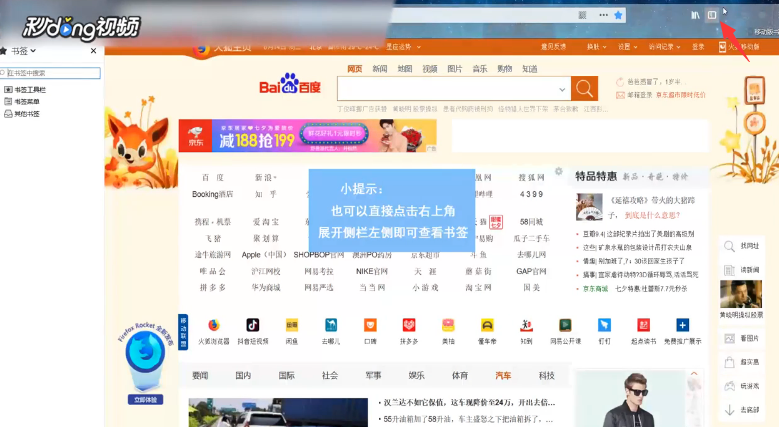
Task: Open the 国际 news tab
Action: 287,376
